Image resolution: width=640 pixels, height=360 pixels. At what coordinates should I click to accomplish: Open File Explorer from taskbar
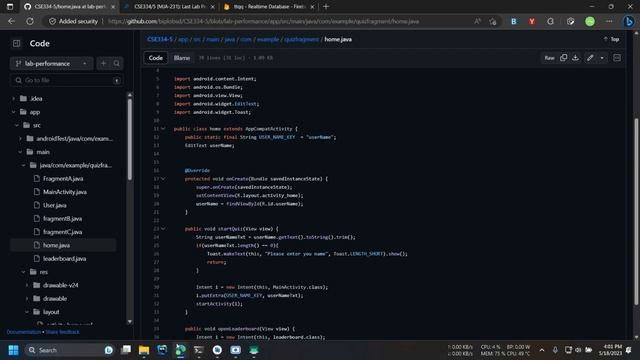(x=144, y=350)
